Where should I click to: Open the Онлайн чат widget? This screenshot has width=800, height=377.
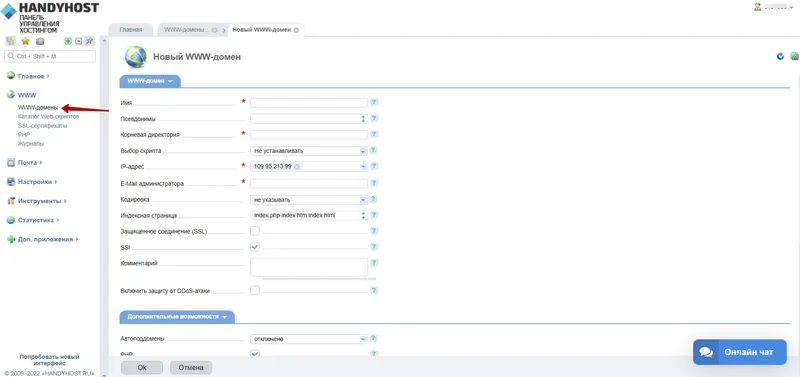coord(740,352)
